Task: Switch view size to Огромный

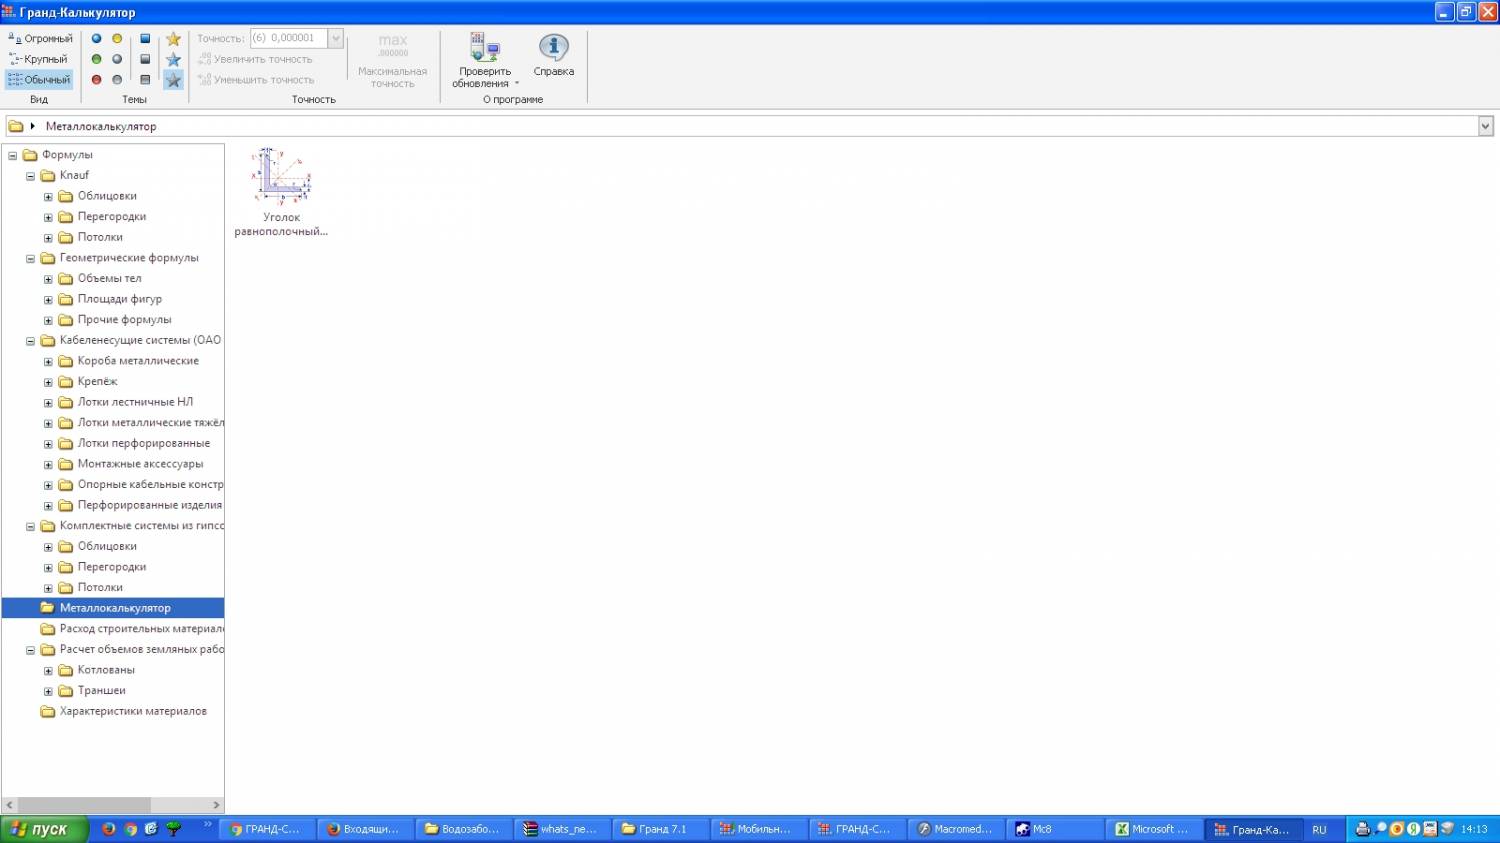Action: pos(40,38)
